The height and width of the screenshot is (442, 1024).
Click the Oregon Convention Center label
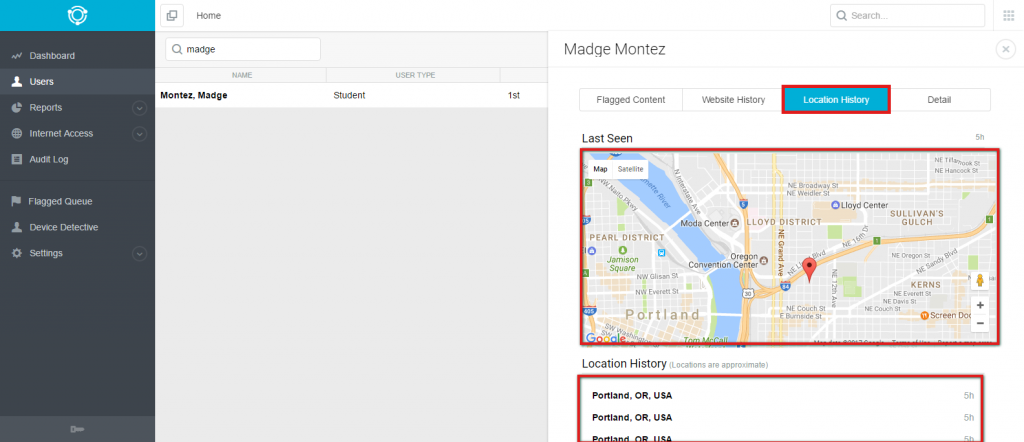point(722,260)
